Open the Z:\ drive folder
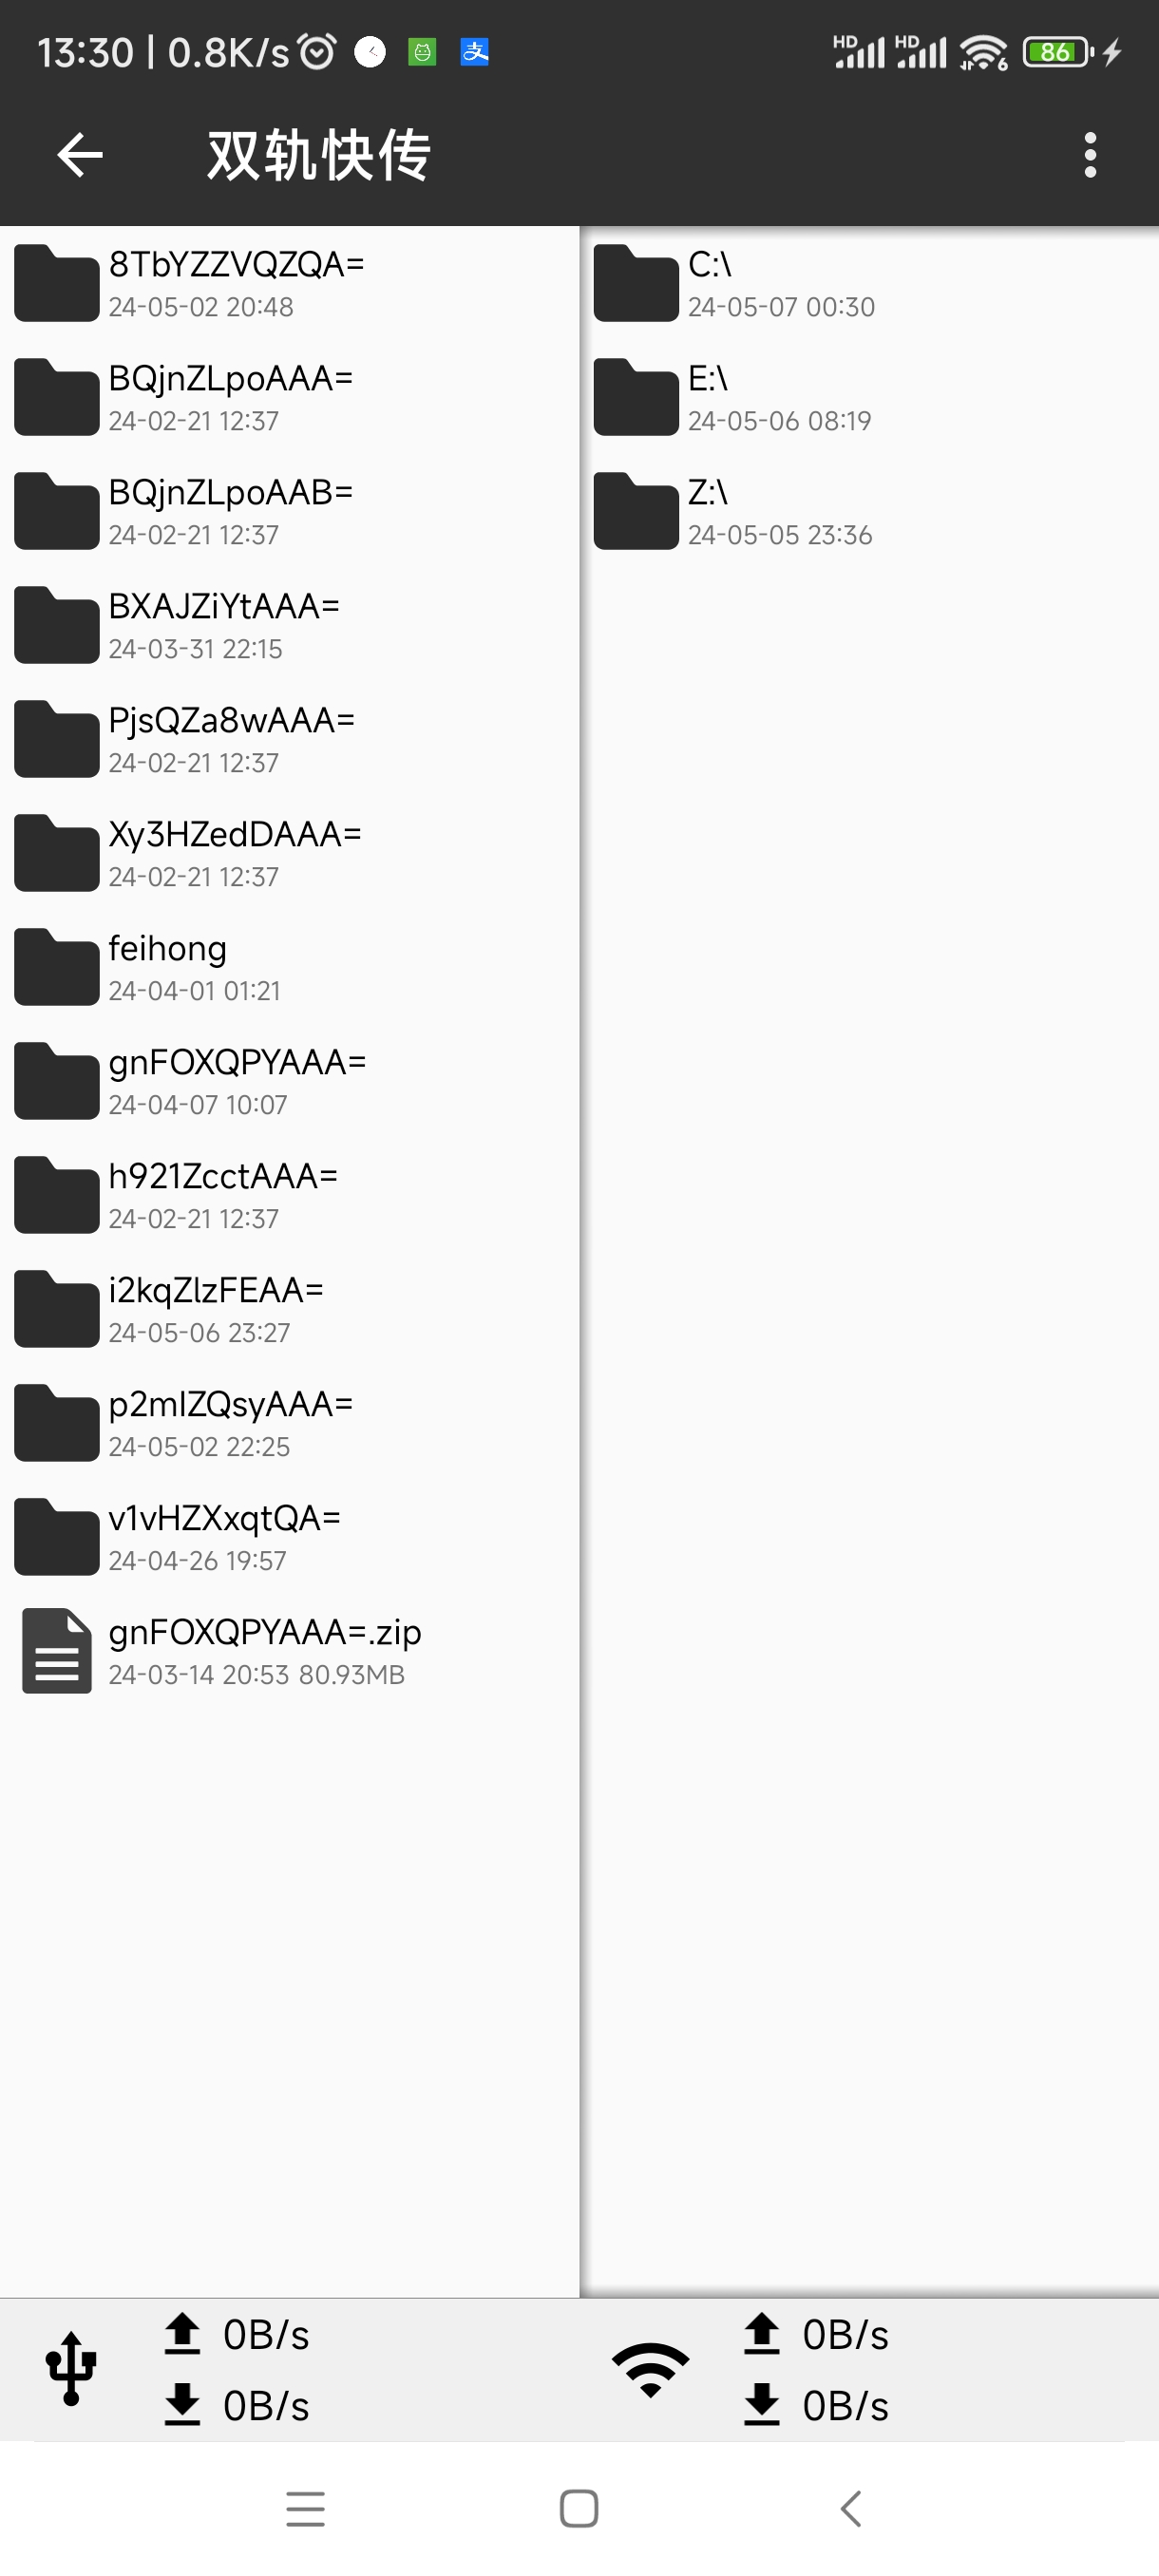This screenshot has width=1159, height=2576. click(869, 511)
